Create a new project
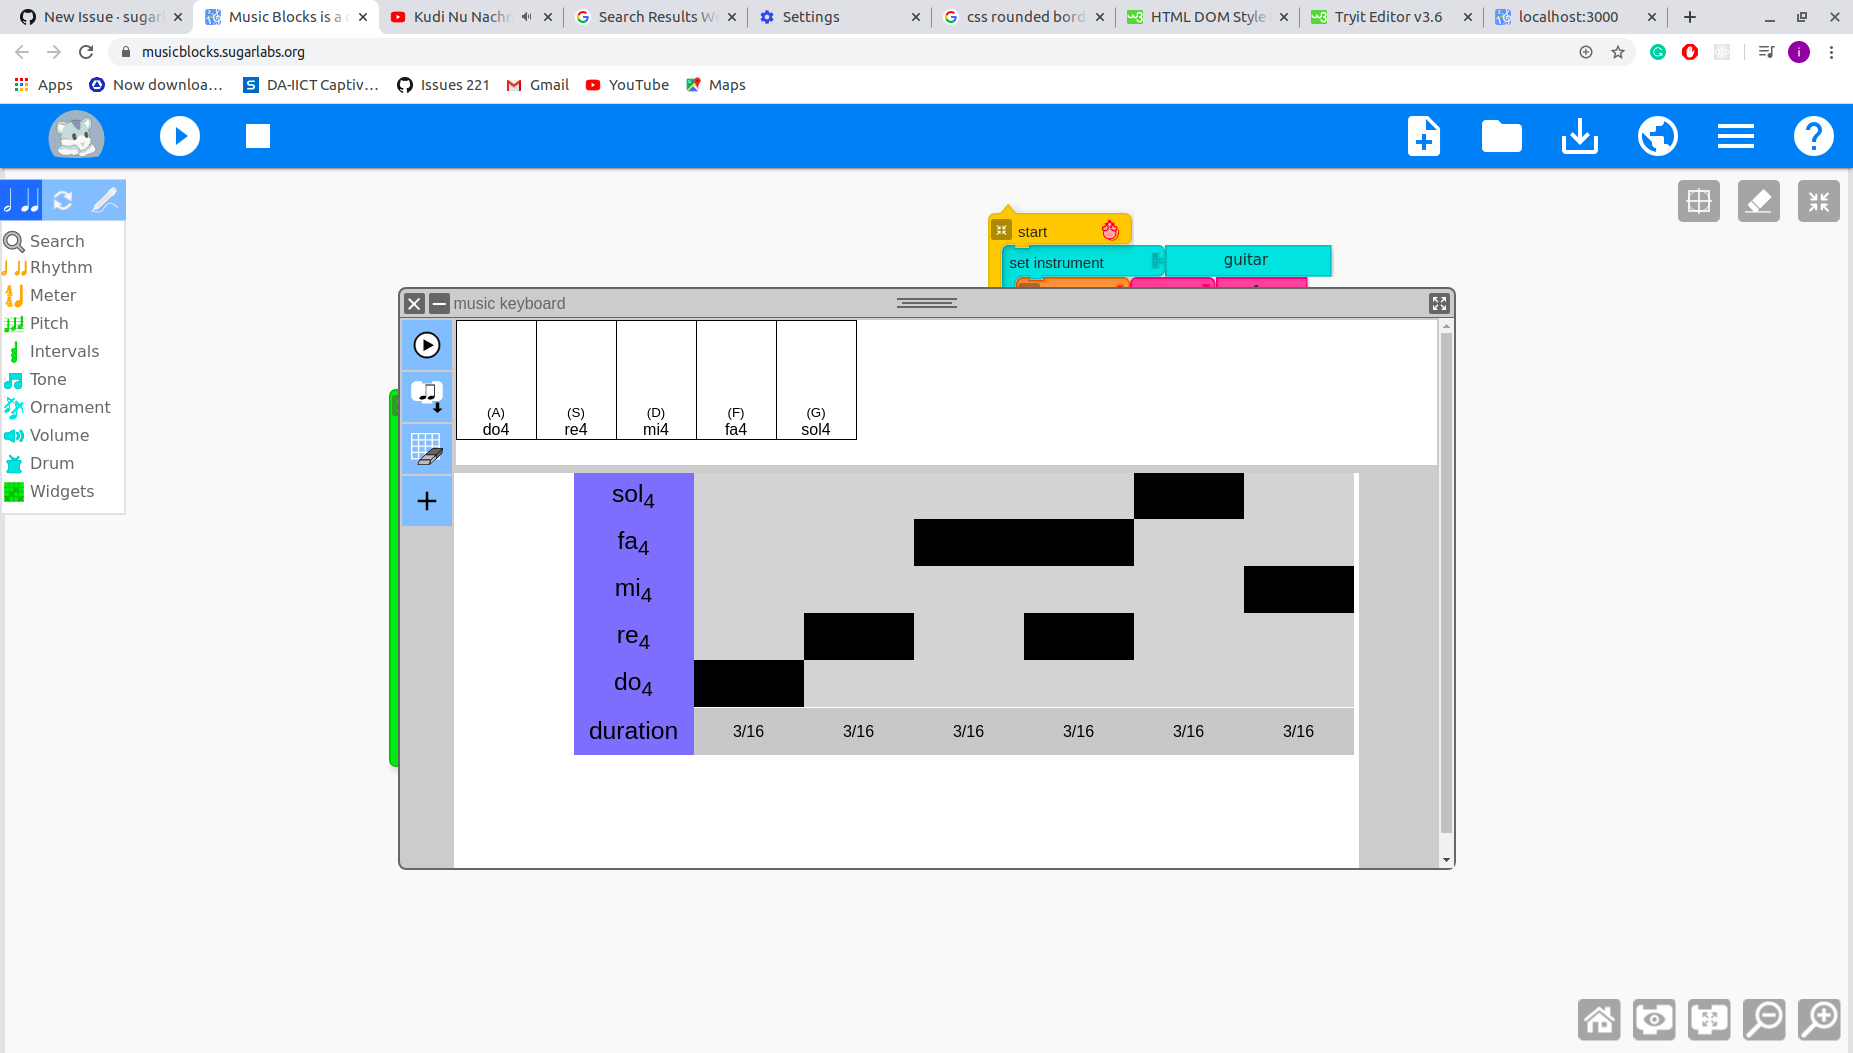The height and width of the screenshot is (1053, 1853). tap(1423, 136)
